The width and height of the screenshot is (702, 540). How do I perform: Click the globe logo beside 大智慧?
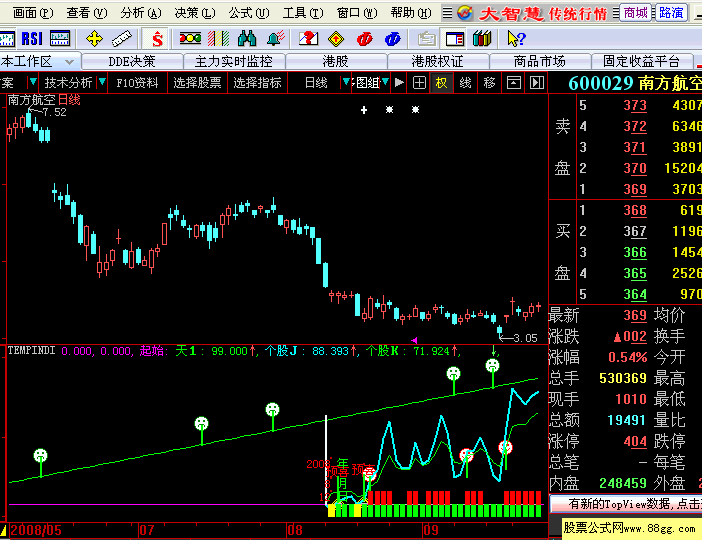[465, 13]
